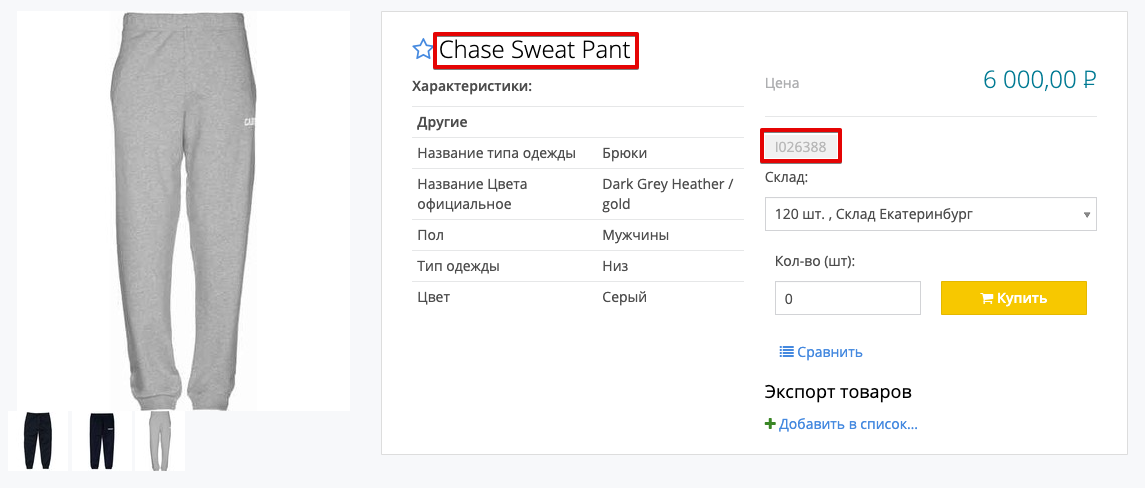
Task: Click the Chase Sweat Pant title
Action: click(535, 50)
